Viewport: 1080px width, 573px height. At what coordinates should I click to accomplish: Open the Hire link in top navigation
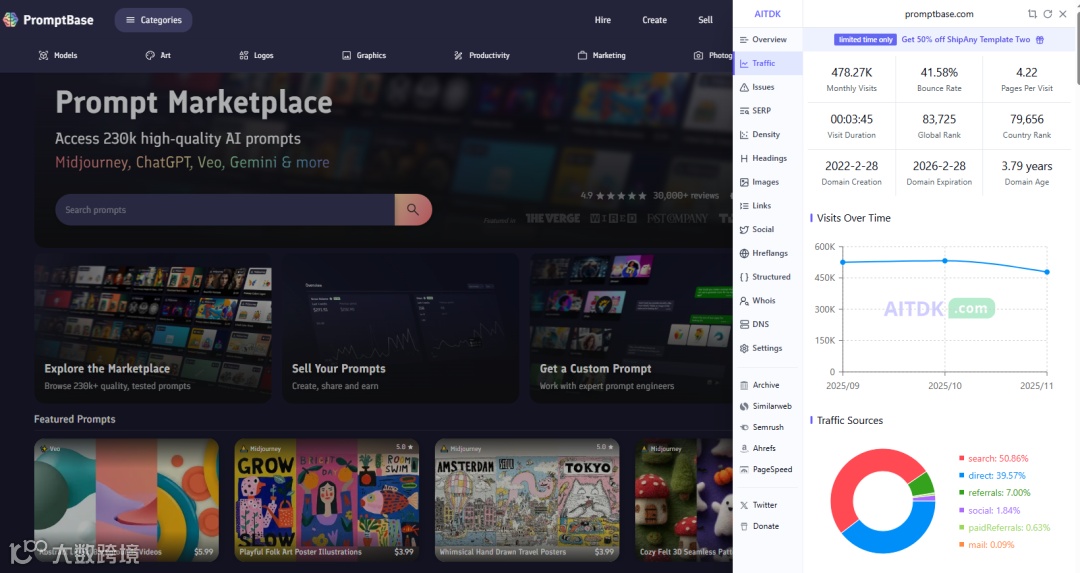click(x=603, y=20)
